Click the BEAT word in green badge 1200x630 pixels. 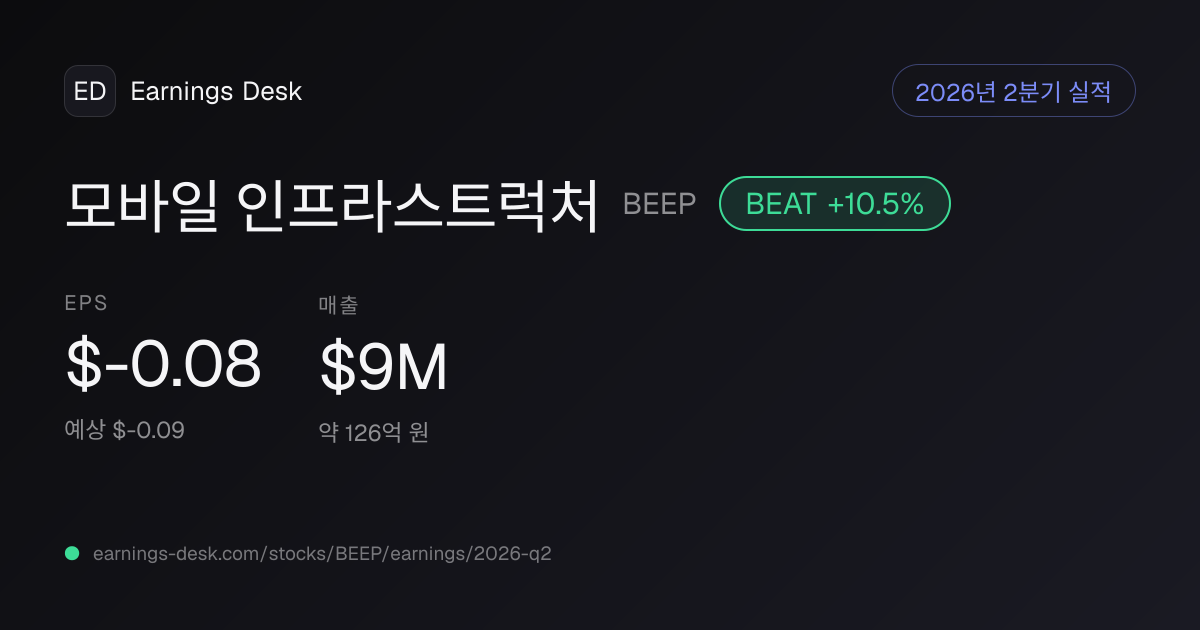coord(781,204)
